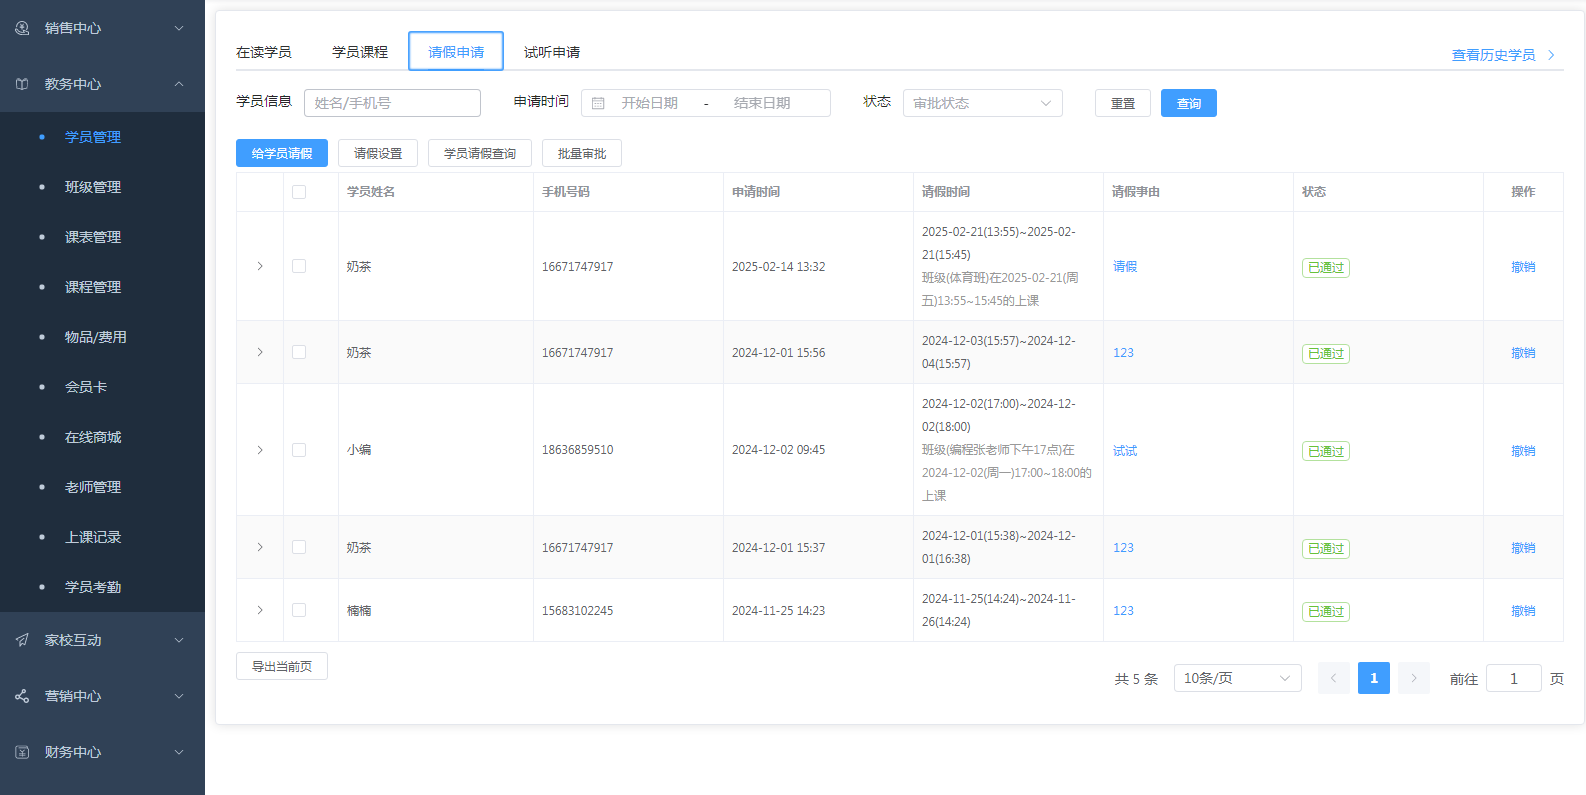Click the 销售中心 sidebar icon
The width and height of the screenshot is (1586, 795).
pos(22,28)
